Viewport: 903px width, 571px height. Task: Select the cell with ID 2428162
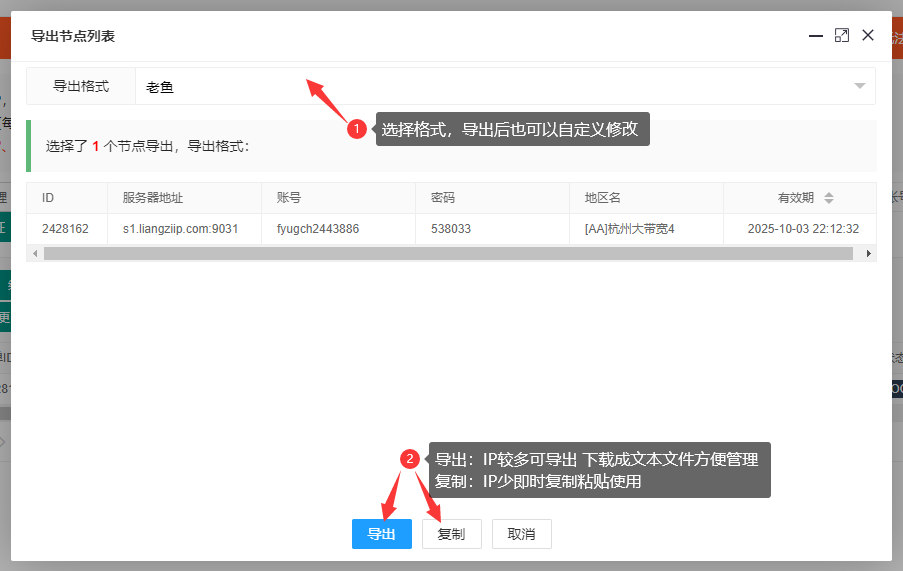coord(65,229)
